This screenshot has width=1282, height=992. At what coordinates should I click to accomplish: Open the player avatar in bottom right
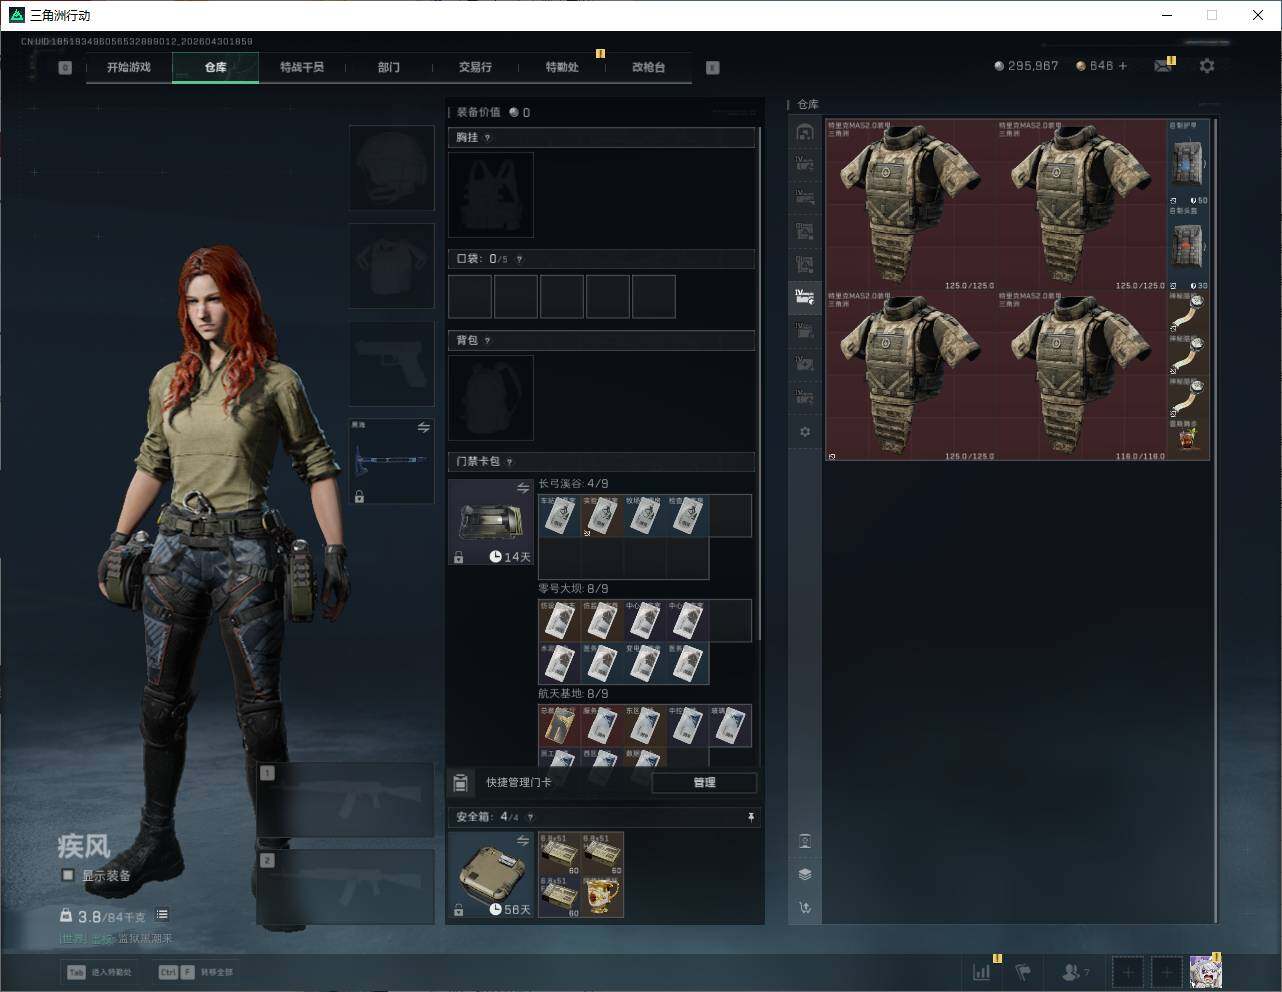coord(1205,971)
